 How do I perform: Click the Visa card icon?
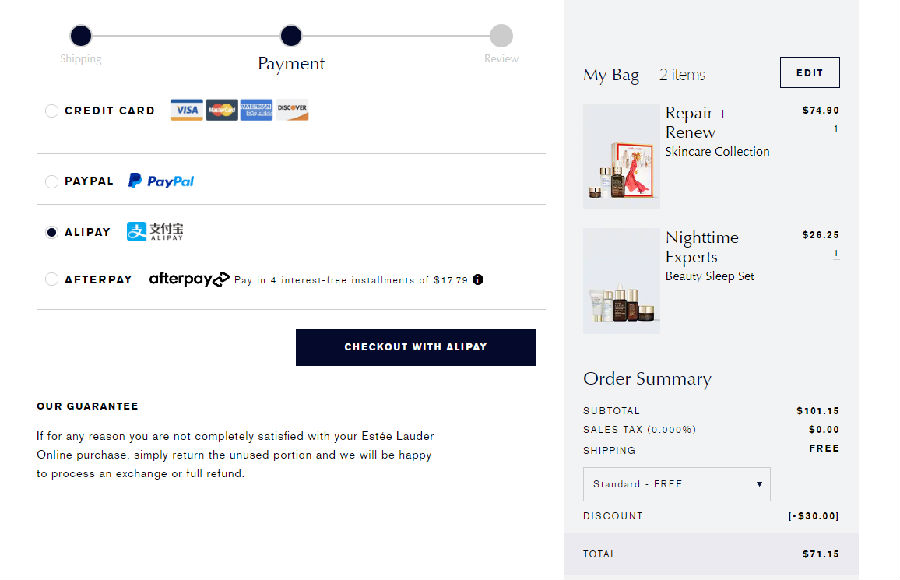(x=187, y=110)
